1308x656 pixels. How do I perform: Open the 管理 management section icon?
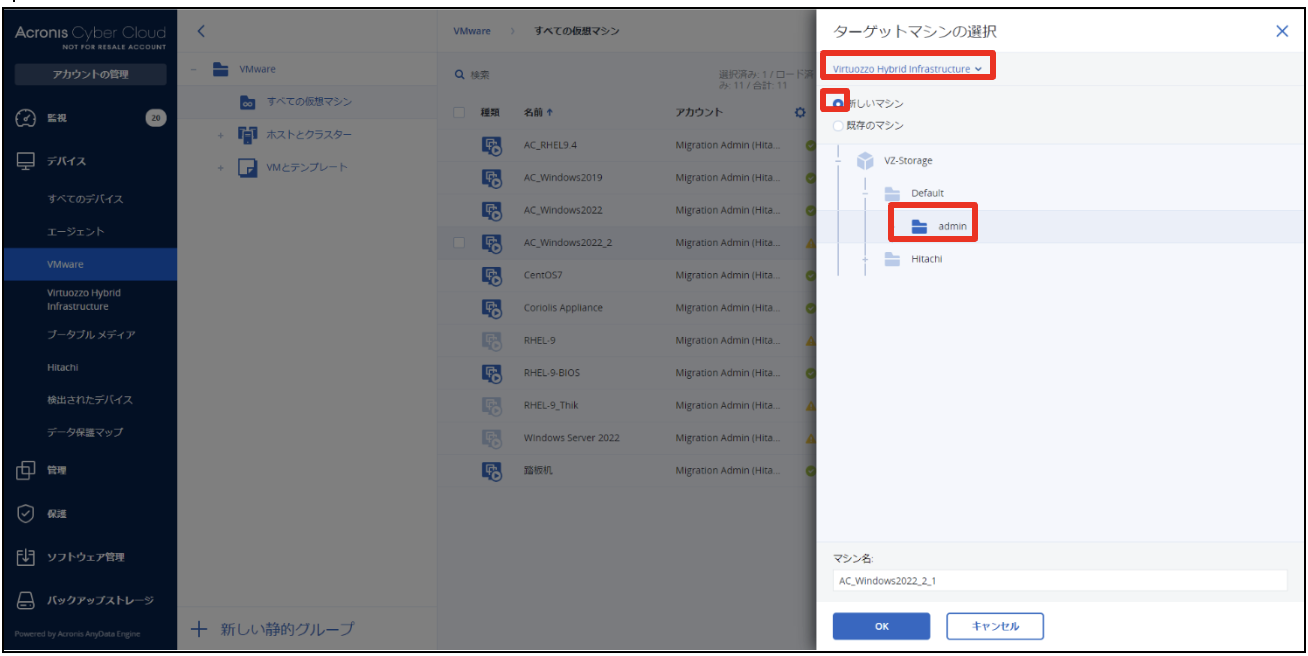(27, 470)
